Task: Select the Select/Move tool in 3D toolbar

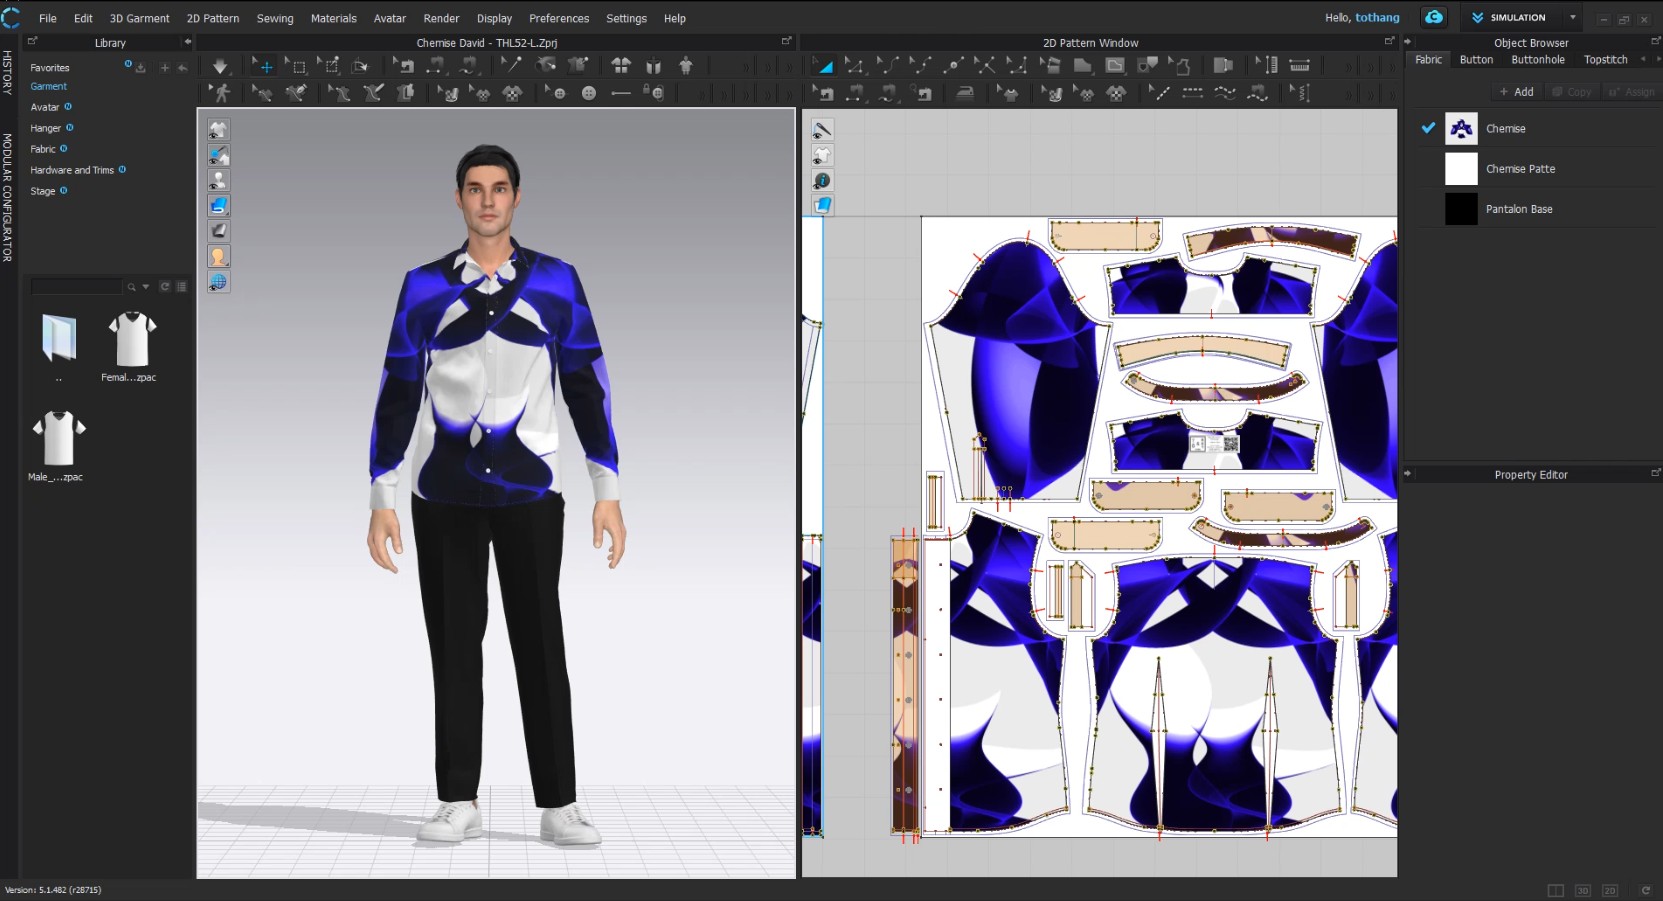Action: [263, 66]
